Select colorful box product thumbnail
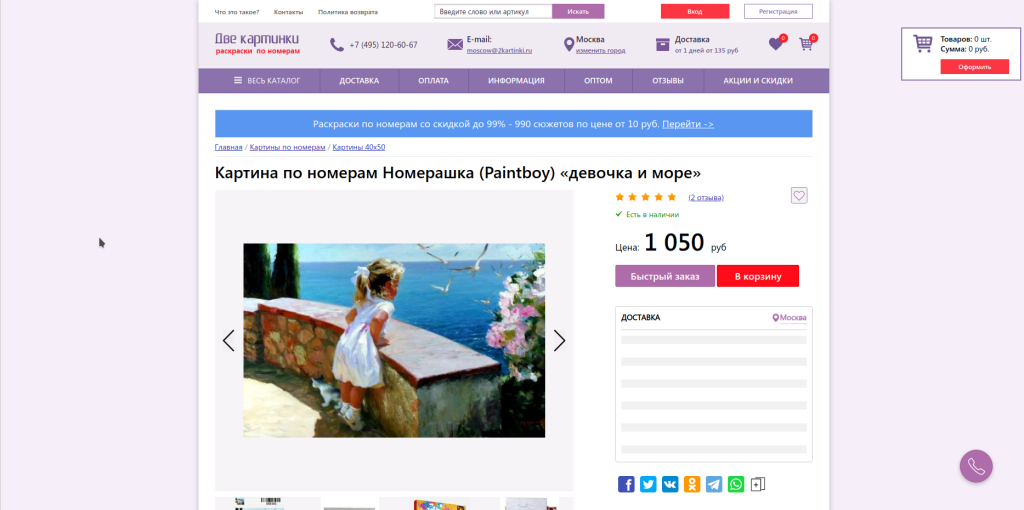 click(440, 503)
